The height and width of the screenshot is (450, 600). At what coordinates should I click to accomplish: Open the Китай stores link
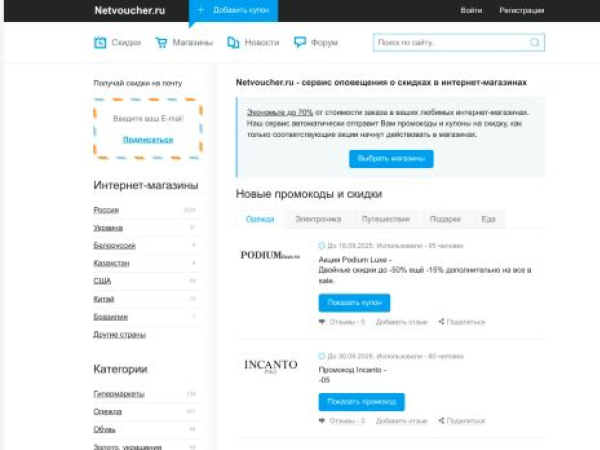(x=104, y=299)
